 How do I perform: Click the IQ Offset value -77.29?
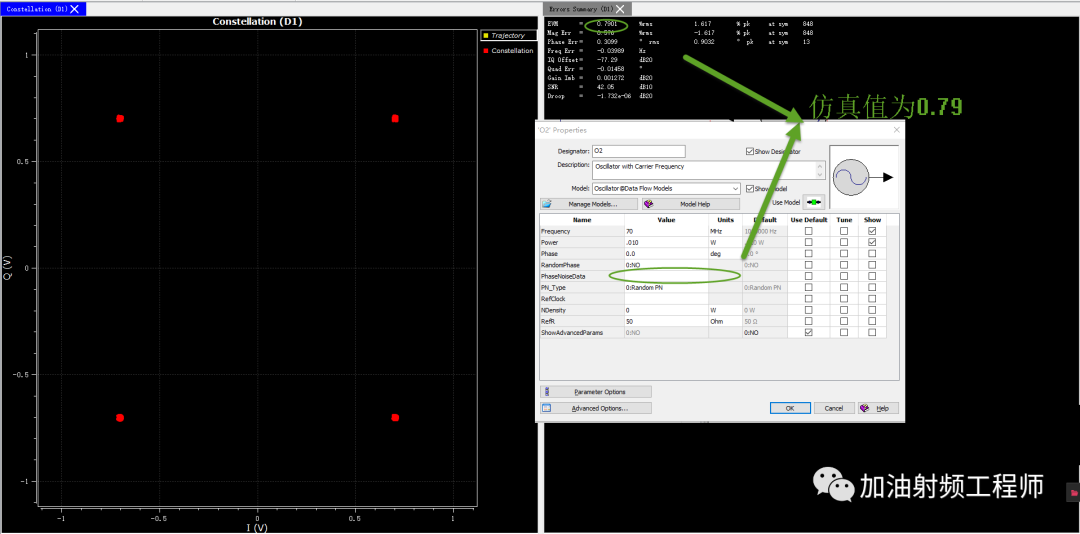[605, 60]
